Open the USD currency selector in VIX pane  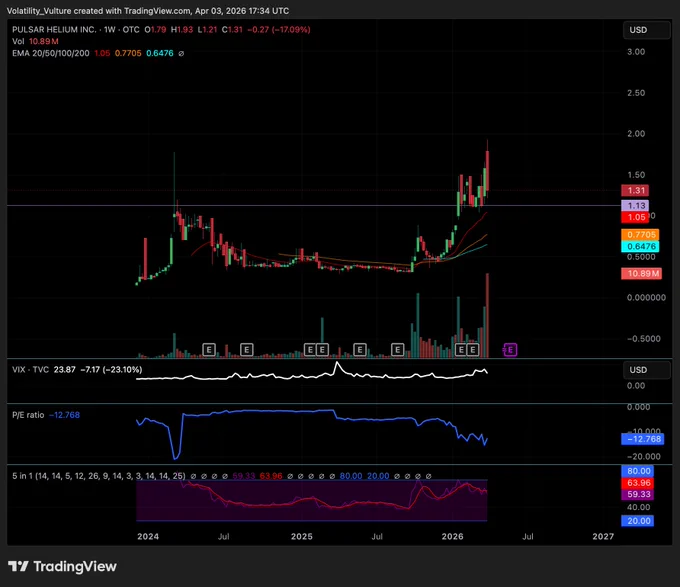[x=646, y=370]
